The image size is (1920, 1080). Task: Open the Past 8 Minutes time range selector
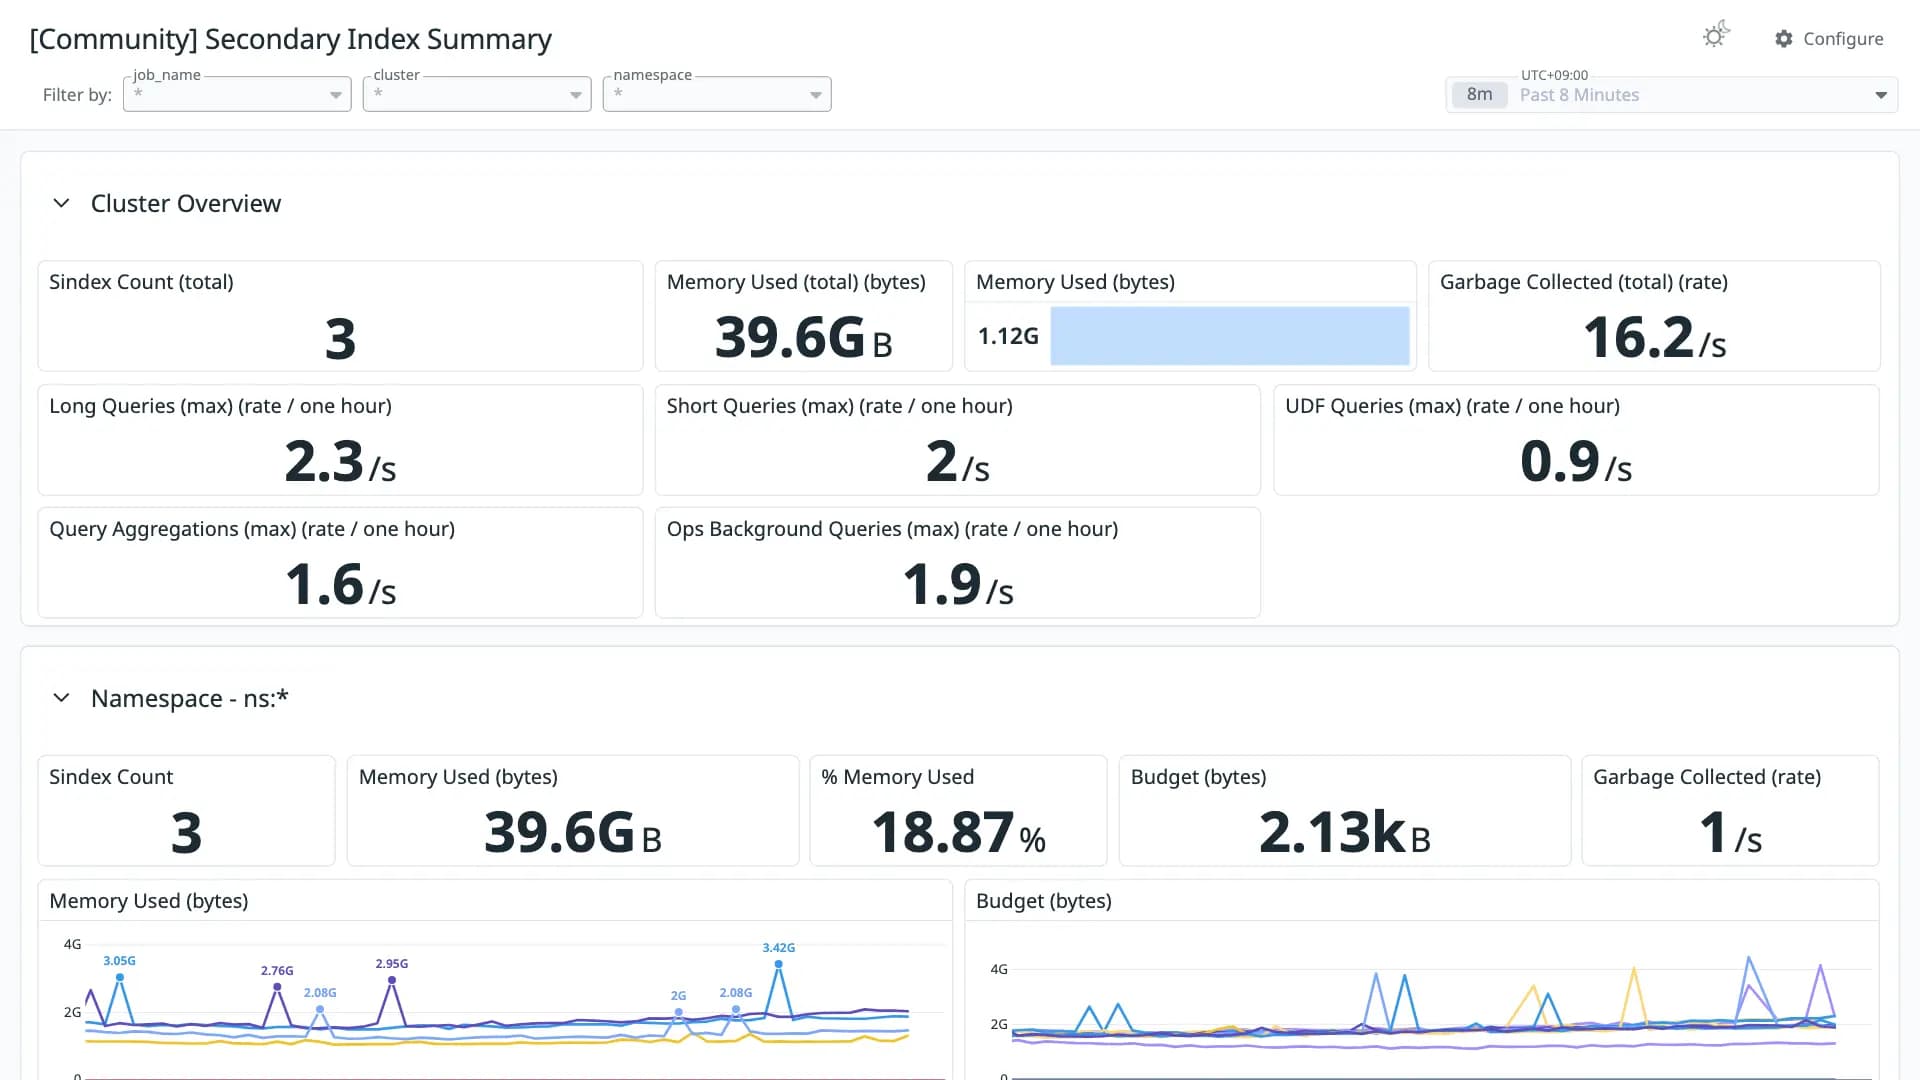(x=1672, y=95)
